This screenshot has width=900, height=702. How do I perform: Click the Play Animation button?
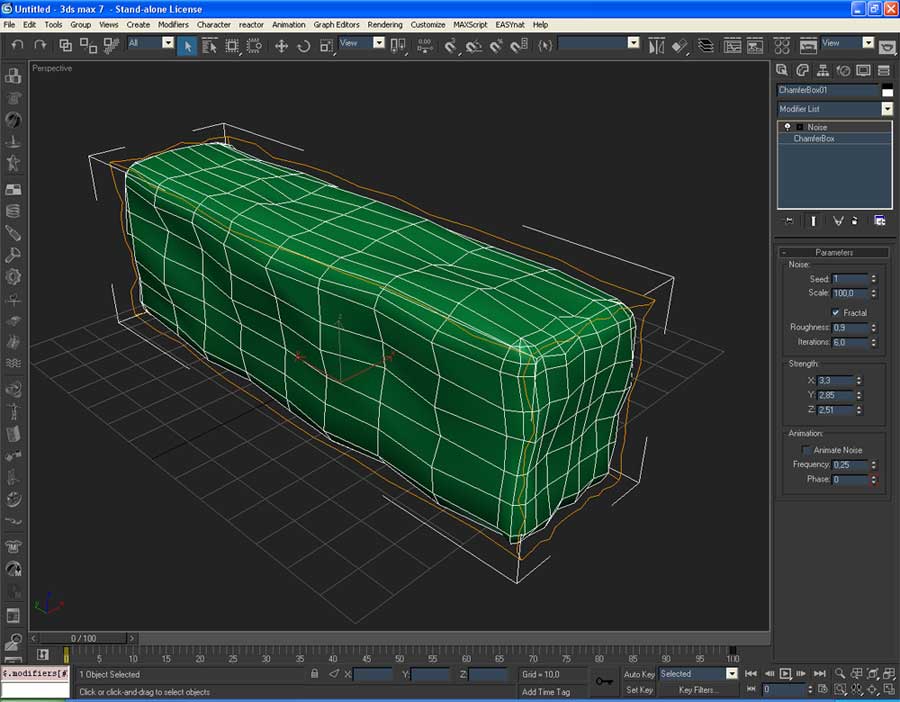pos(785,673)
